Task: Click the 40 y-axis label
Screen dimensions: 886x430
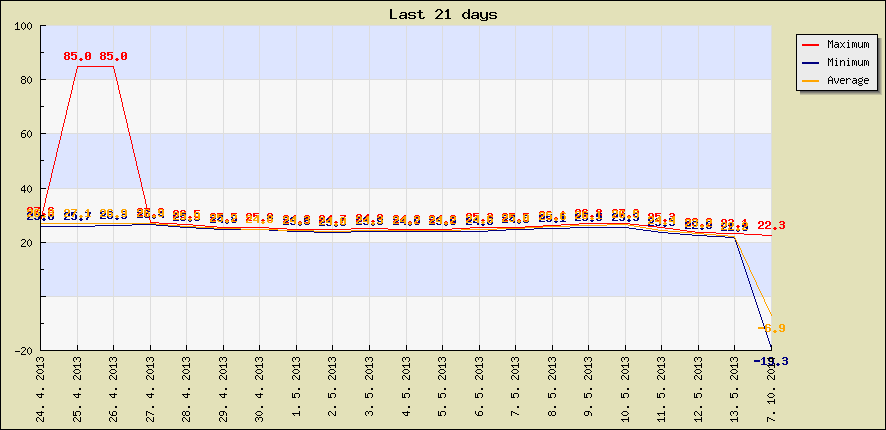Action: point(26,188)
